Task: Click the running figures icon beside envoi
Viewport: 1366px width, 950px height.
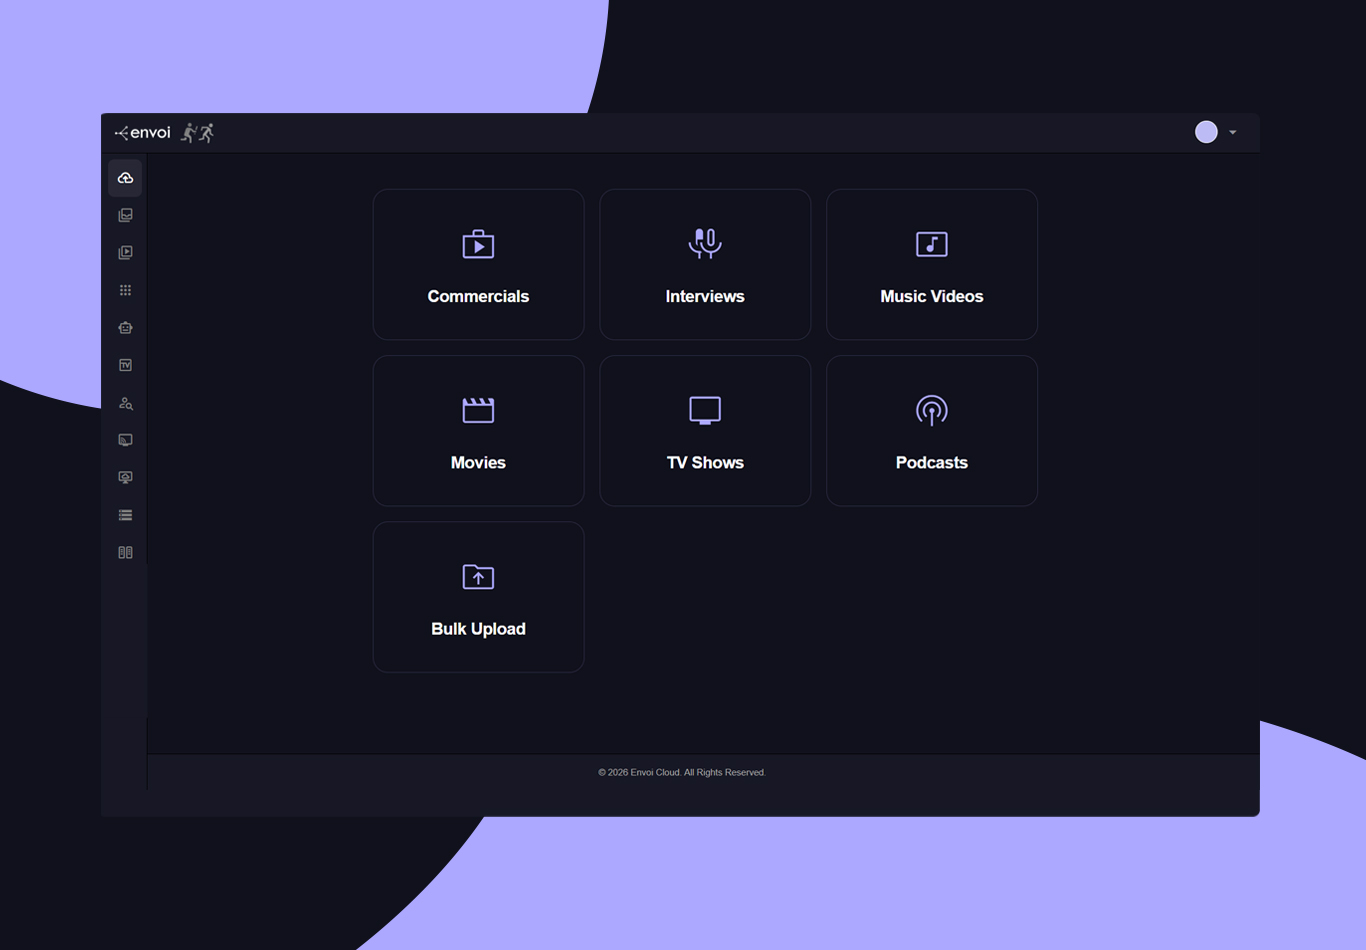Action: tap(198, 133)
